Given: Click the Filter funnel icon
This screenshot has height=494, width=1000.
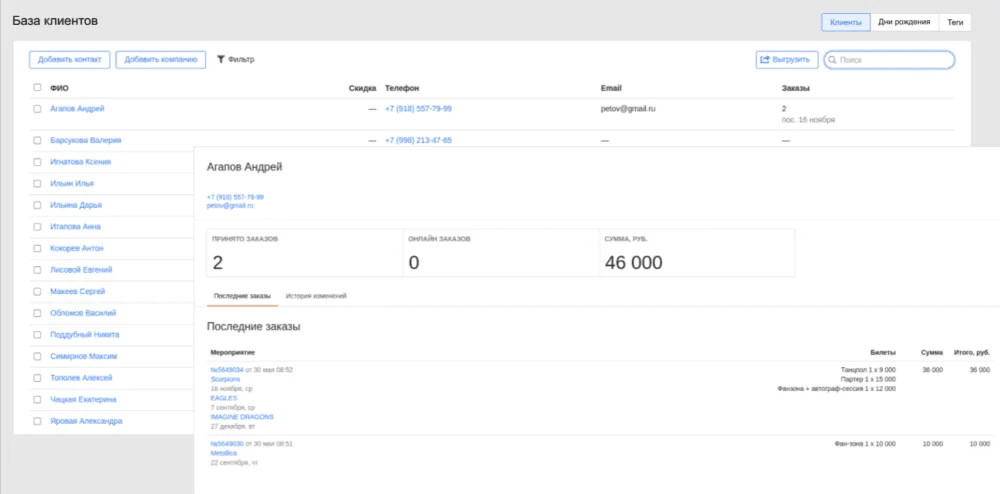Looking at the screenshot, I should [221, 60].
